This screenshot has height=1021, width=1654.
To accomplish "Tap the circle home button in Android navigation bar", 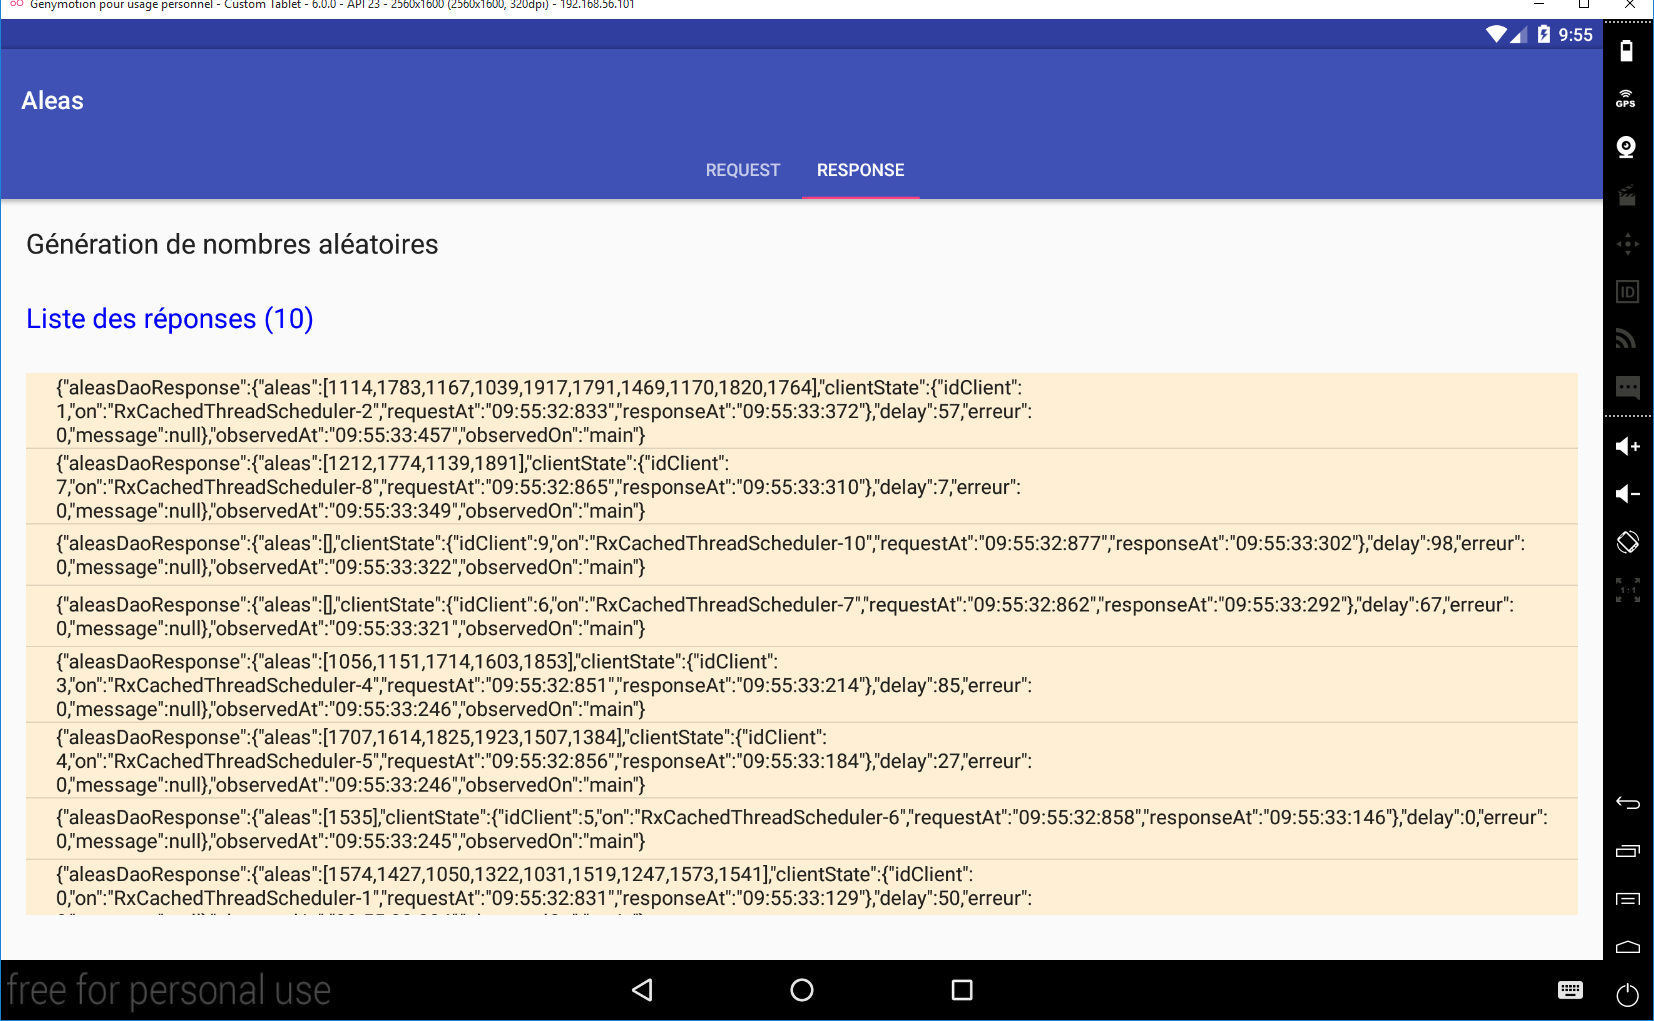I will (802, 990).
